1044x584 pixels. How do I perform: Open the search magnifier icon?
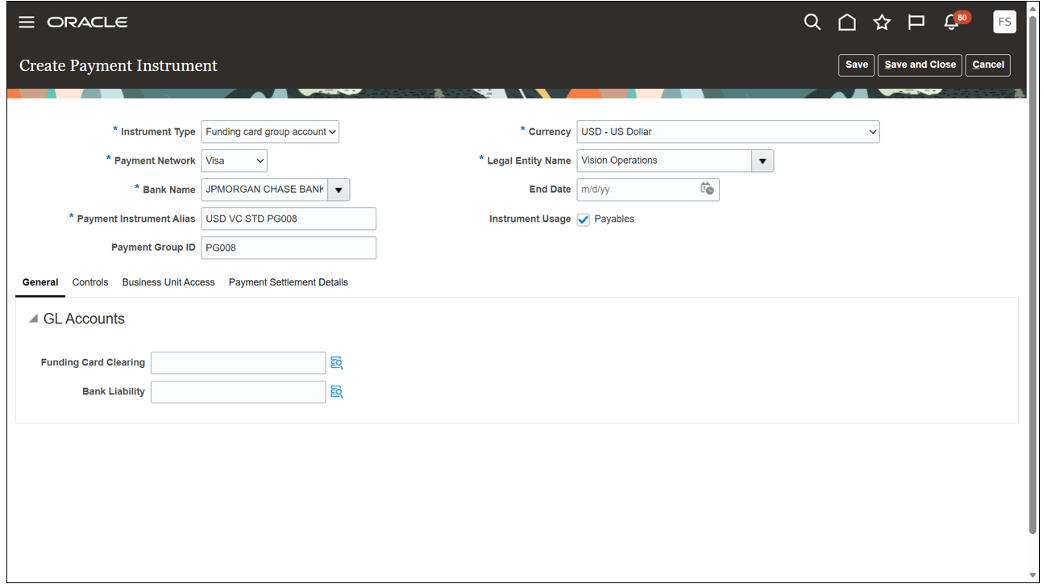(812, 22)
